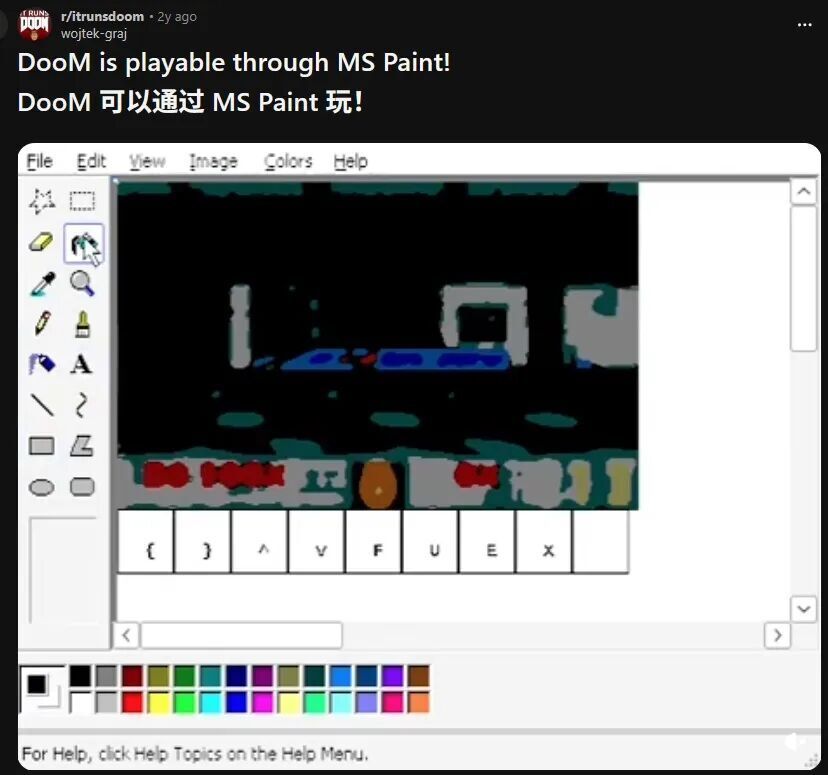Choose the Brush tool

[82, 324]
